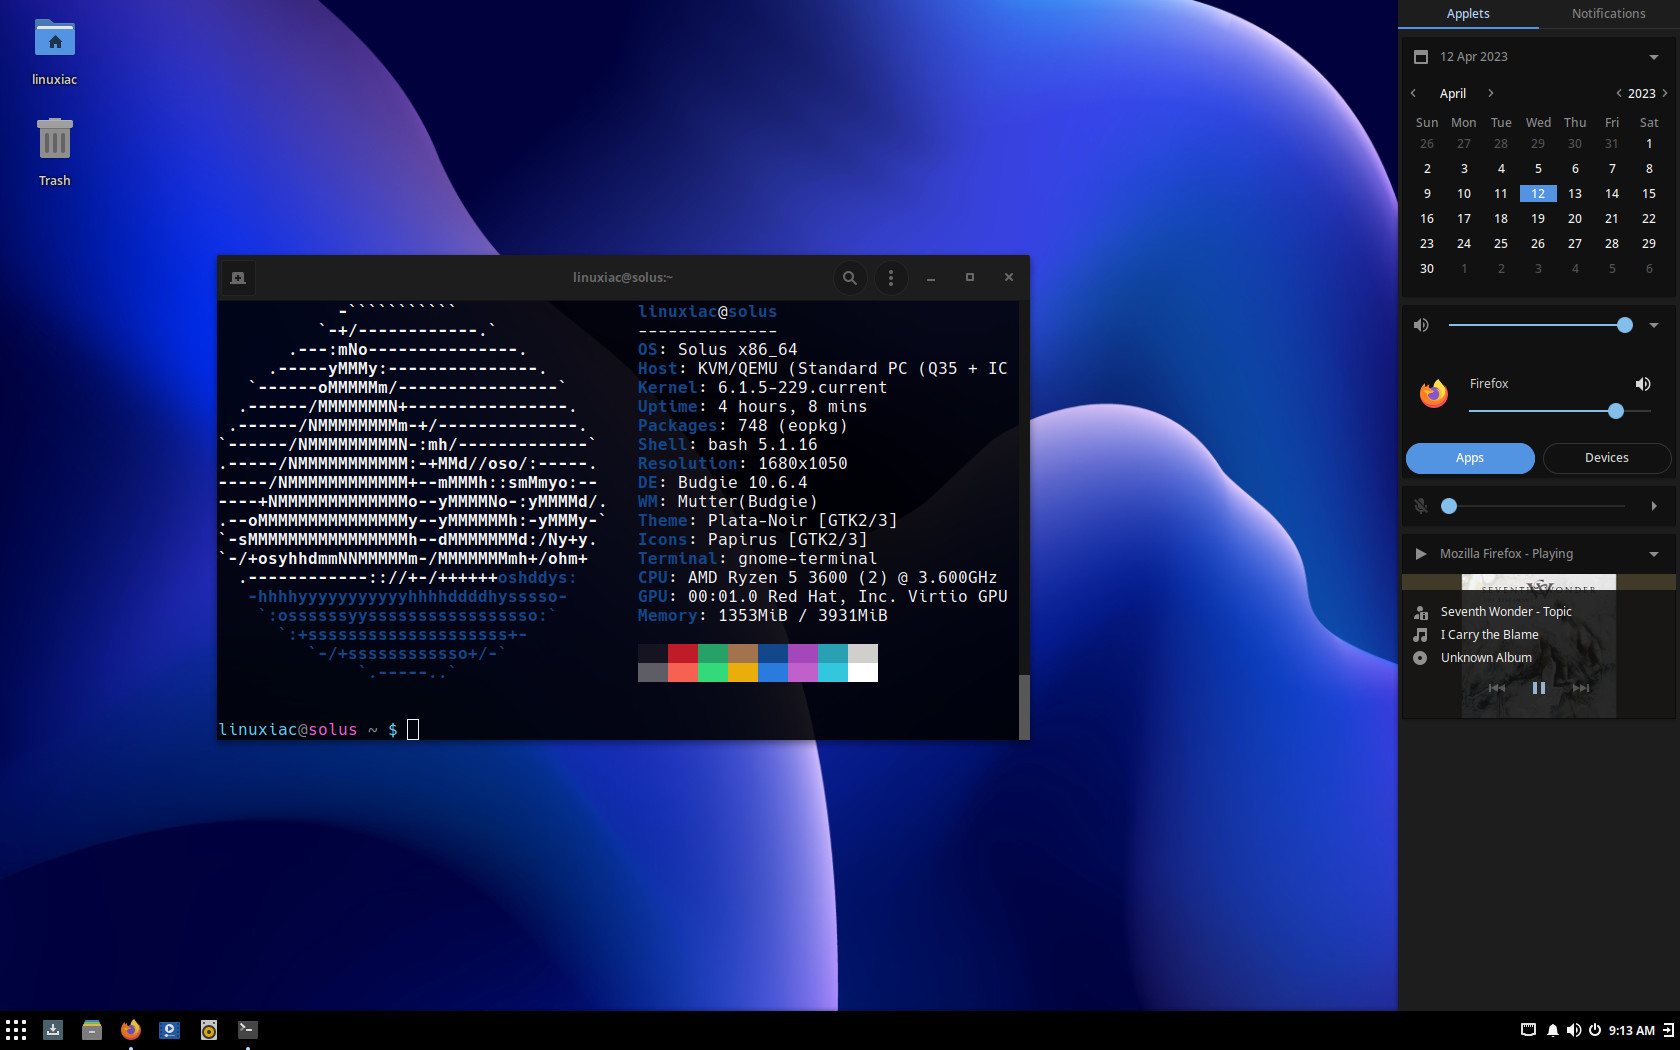The width and height of the screenshot is (1680, 1050).
Task: Select April 15 in the calendar
Action: pos(1649,194)
